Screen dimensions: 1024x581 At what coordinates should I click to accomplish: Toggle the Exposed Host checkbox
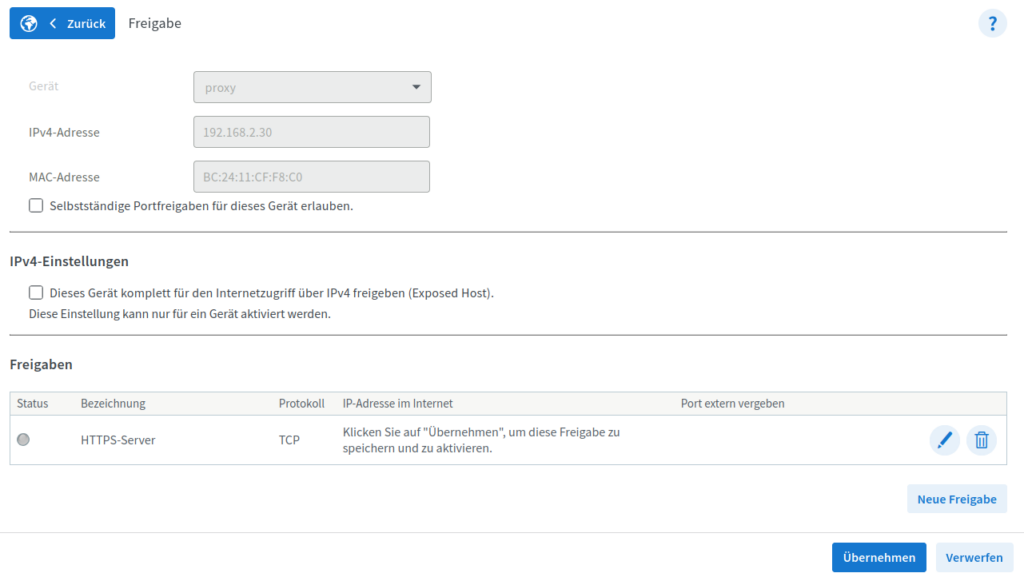click(36, 292)
